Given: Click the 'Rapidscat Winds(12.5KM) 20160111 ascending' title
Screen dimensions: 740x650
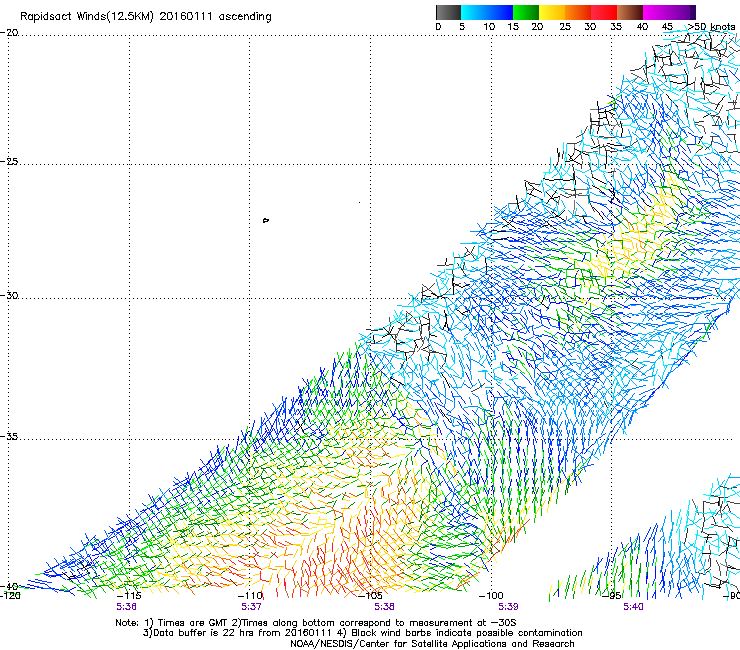Looking at the screenshot, I should coord(146,17).
